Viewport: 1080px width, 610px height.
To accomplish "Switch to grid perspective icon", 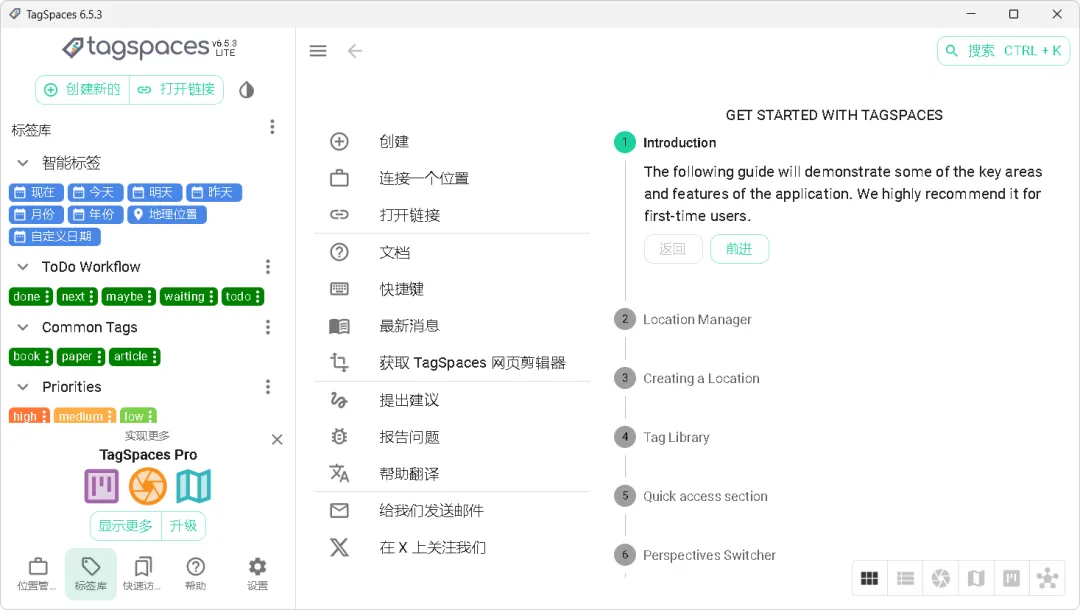I will (870, 578).
